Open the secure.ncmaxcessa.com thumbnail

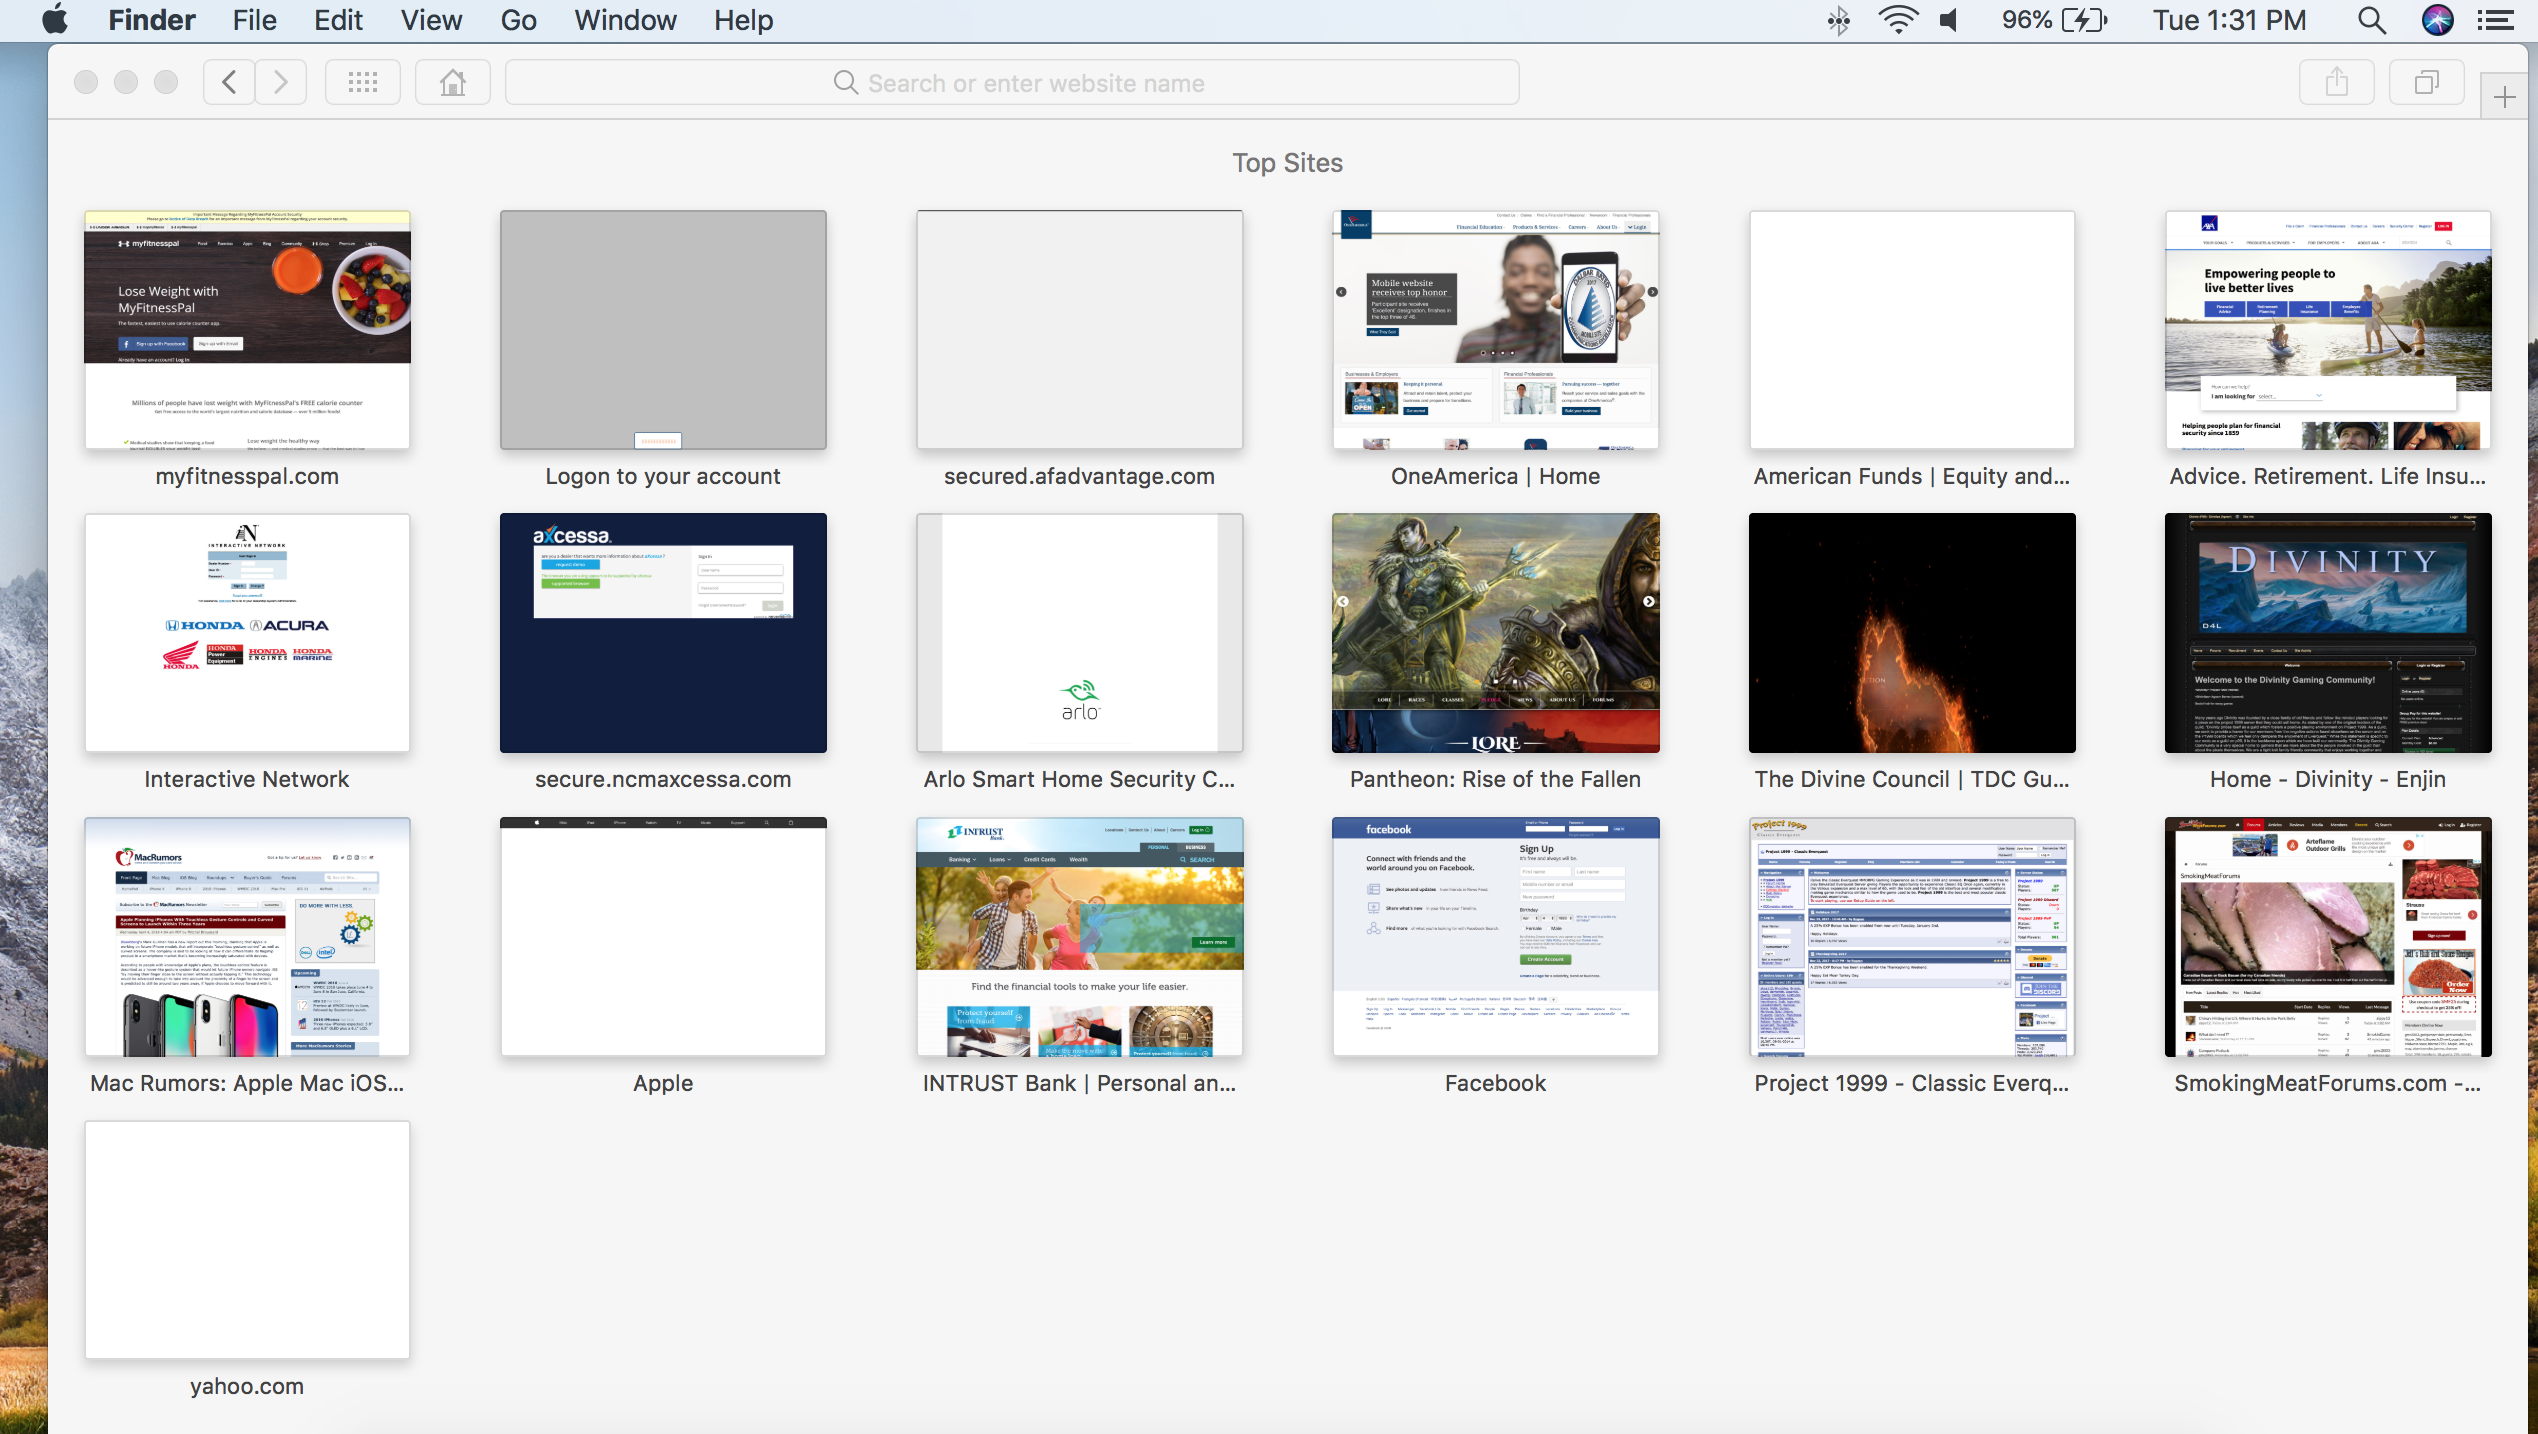click(663, 633)
